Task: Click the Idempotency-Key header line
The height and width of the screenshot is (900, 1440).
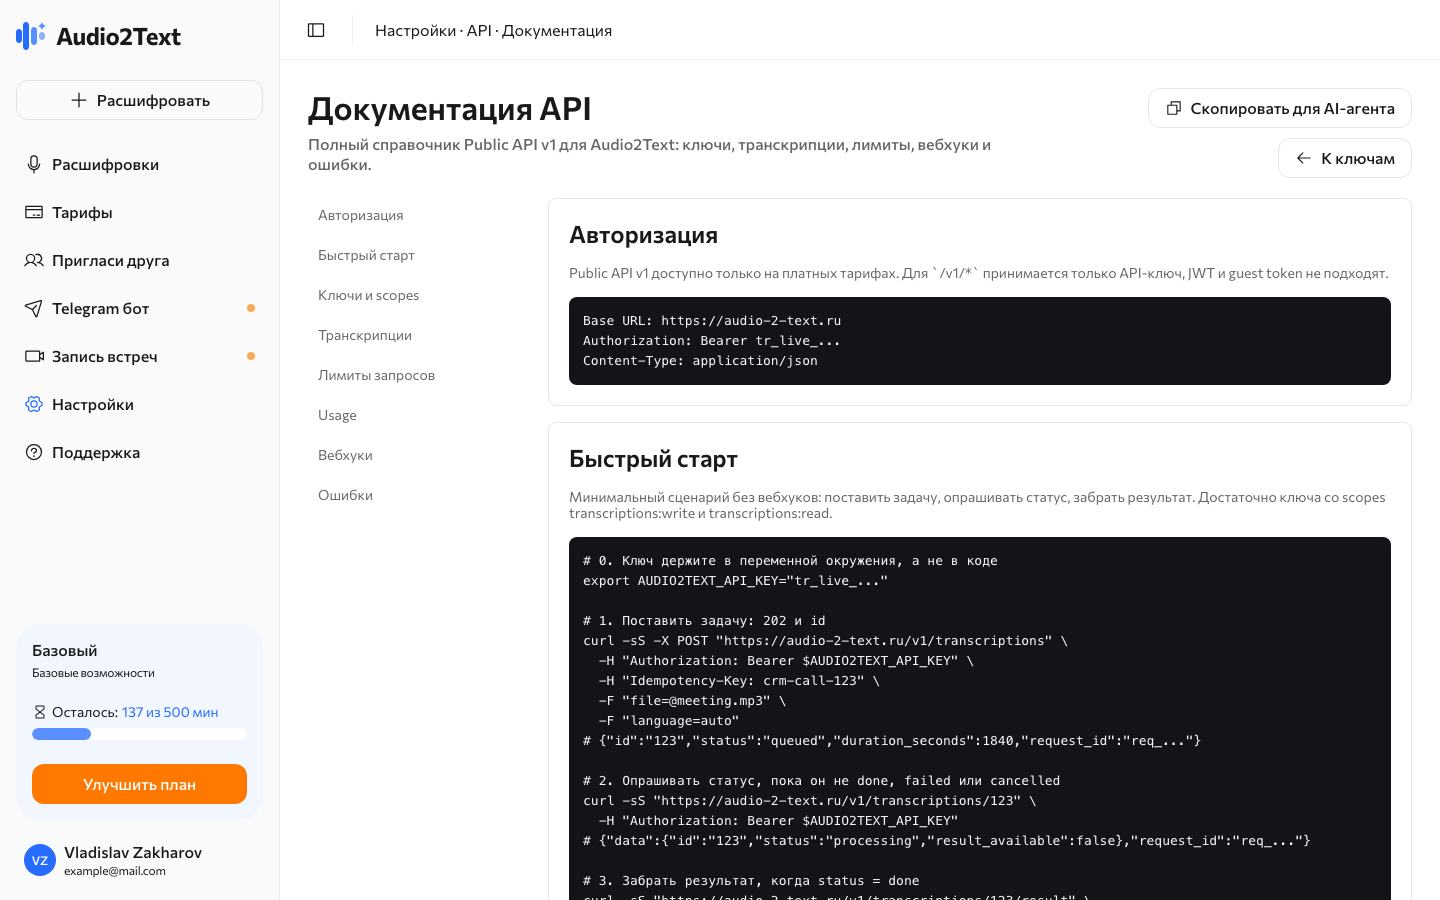Action: point(739,681)
